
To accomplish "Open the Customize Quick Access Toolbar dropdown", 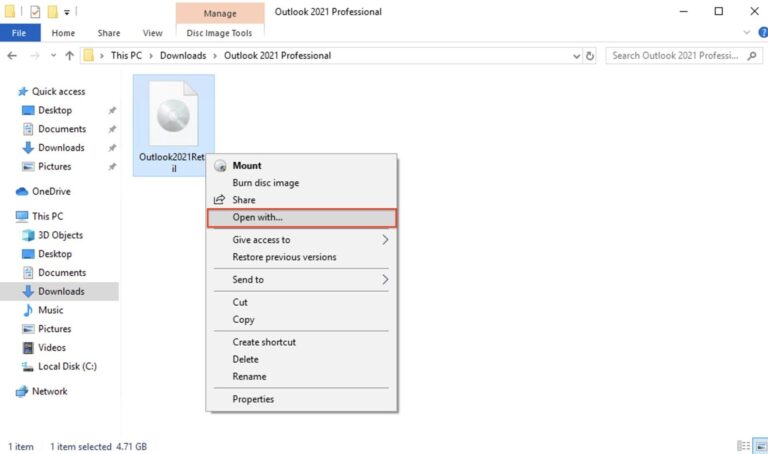I will click(67, 12).
